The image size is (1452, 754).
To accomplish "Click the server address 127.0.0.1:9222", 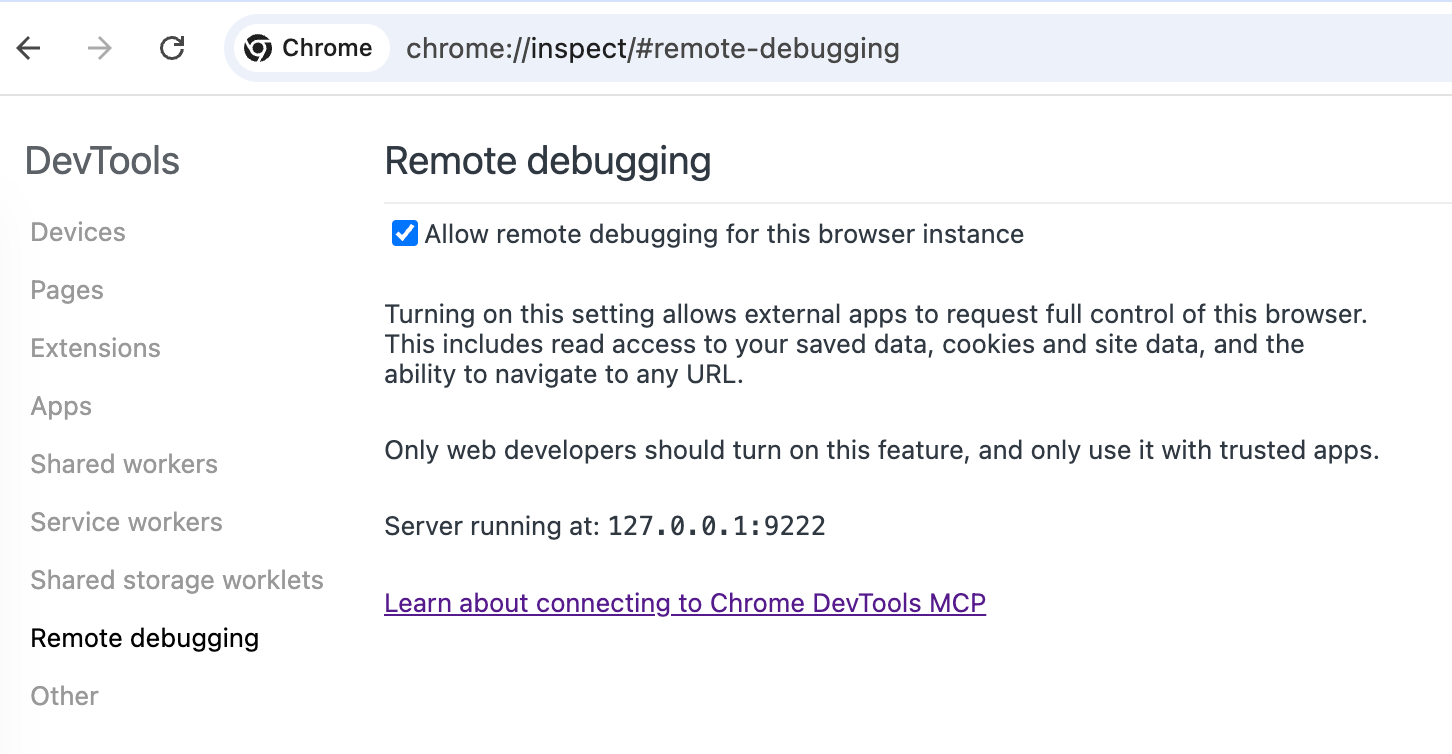I will [717, 526].
